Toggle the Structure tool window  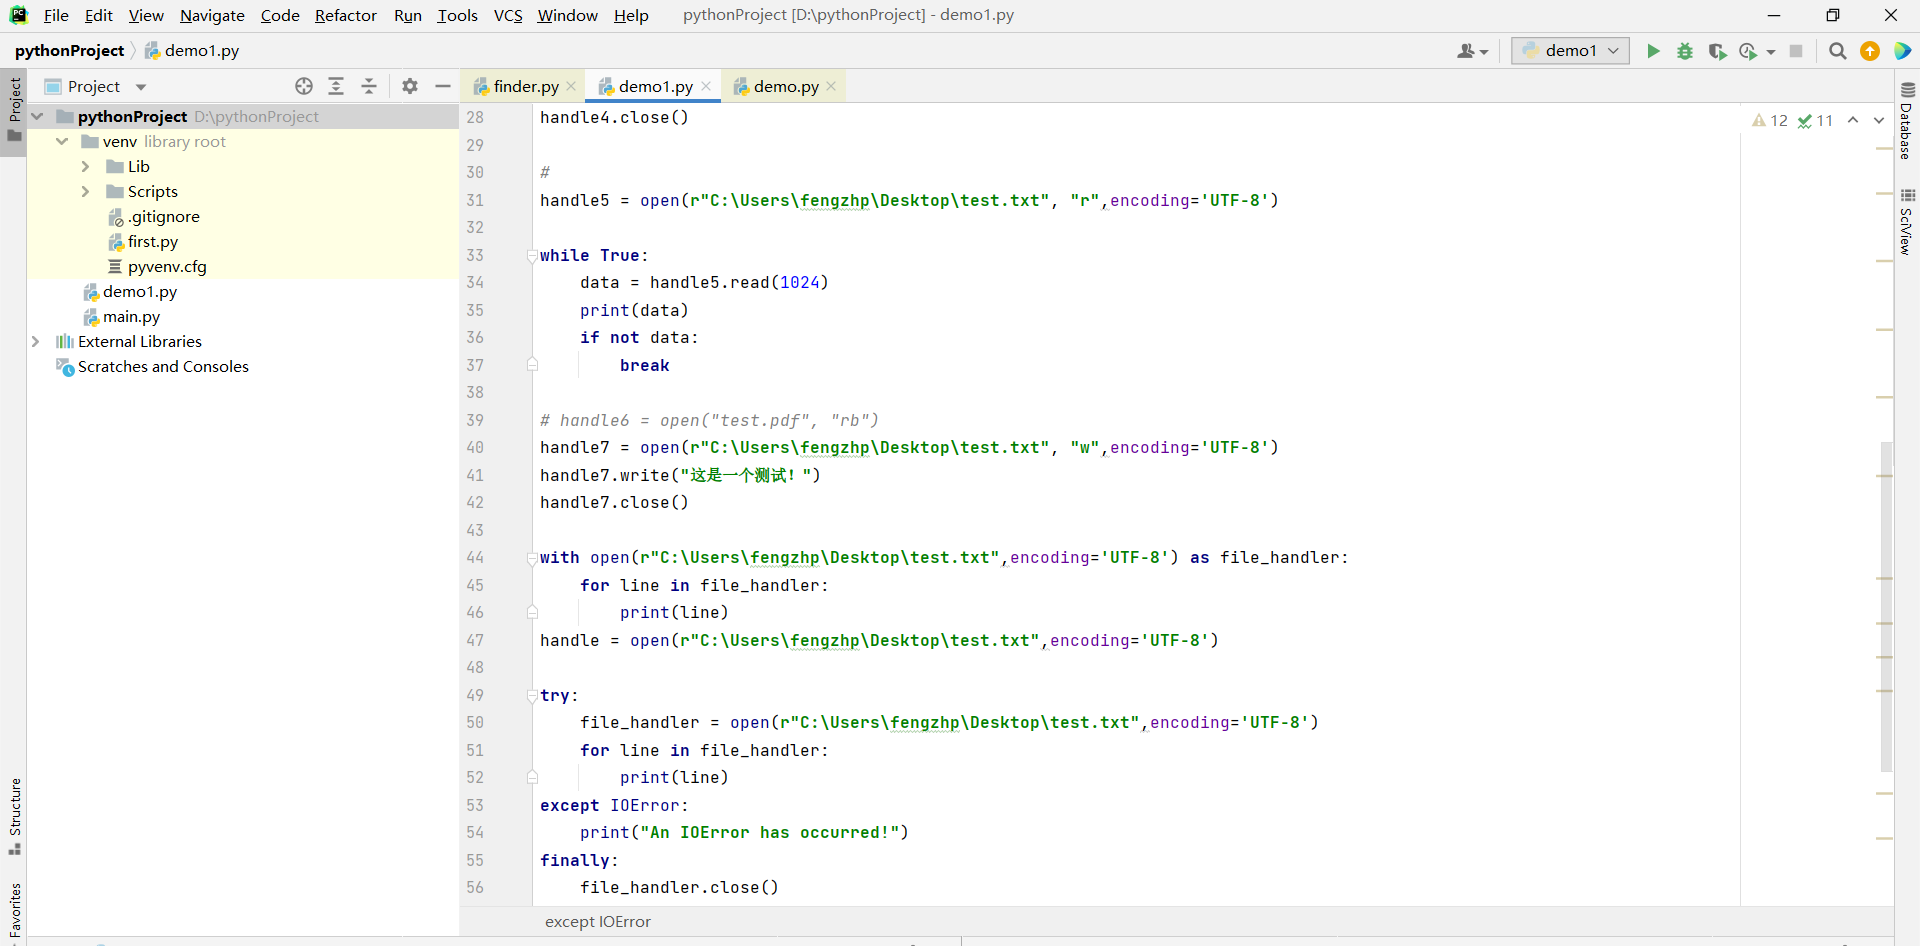(x=15, y=814)
